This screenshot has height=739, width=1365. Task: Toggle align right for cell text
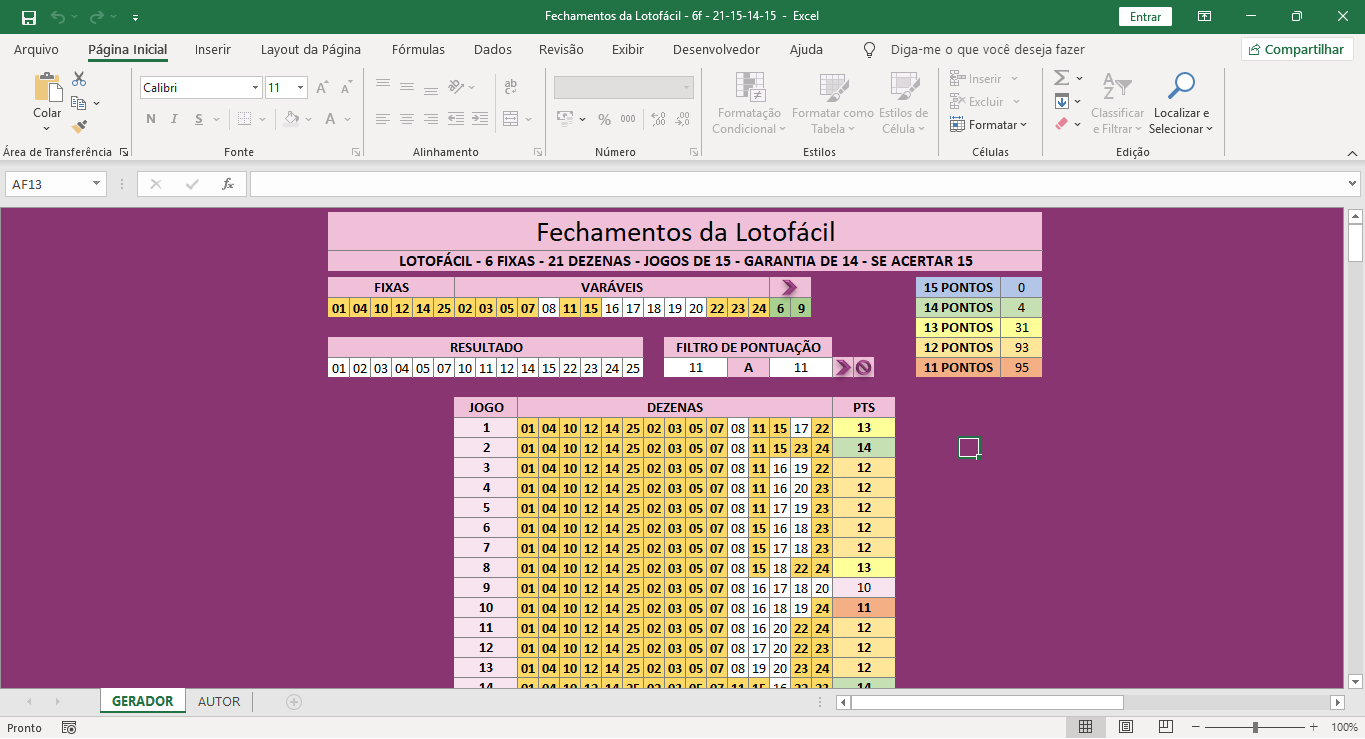click(431, 119)
